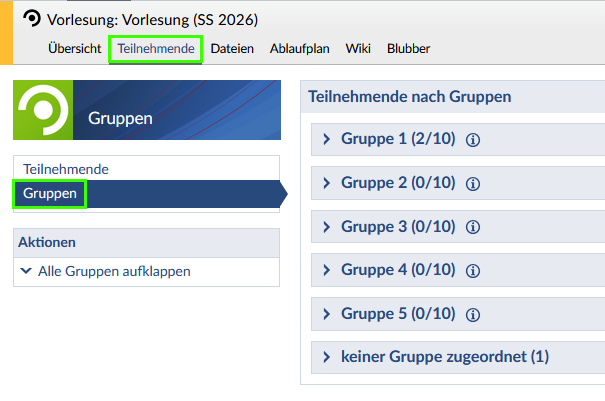Image resolution: width=605 pixels, height=401 pixels.
Task: Click the Teilnehmende tab in navigation
Action: click(x=155, y=48)
